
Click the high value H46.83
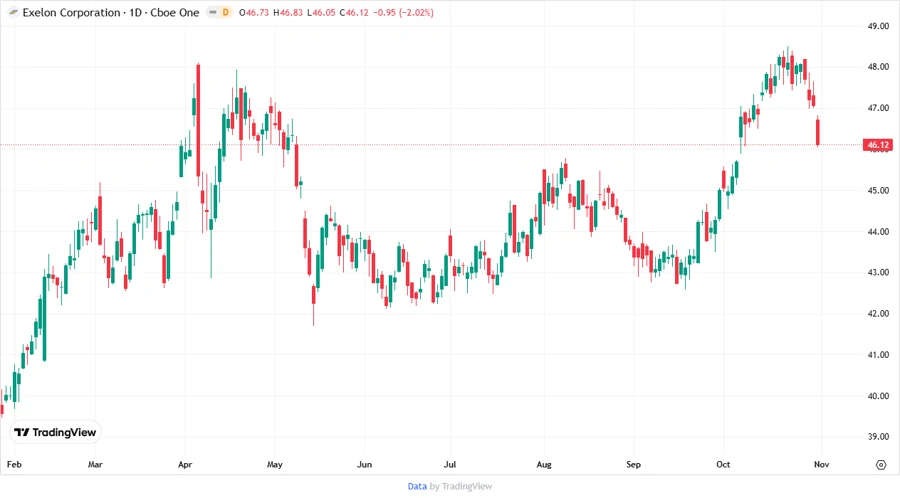coord(288,12)
